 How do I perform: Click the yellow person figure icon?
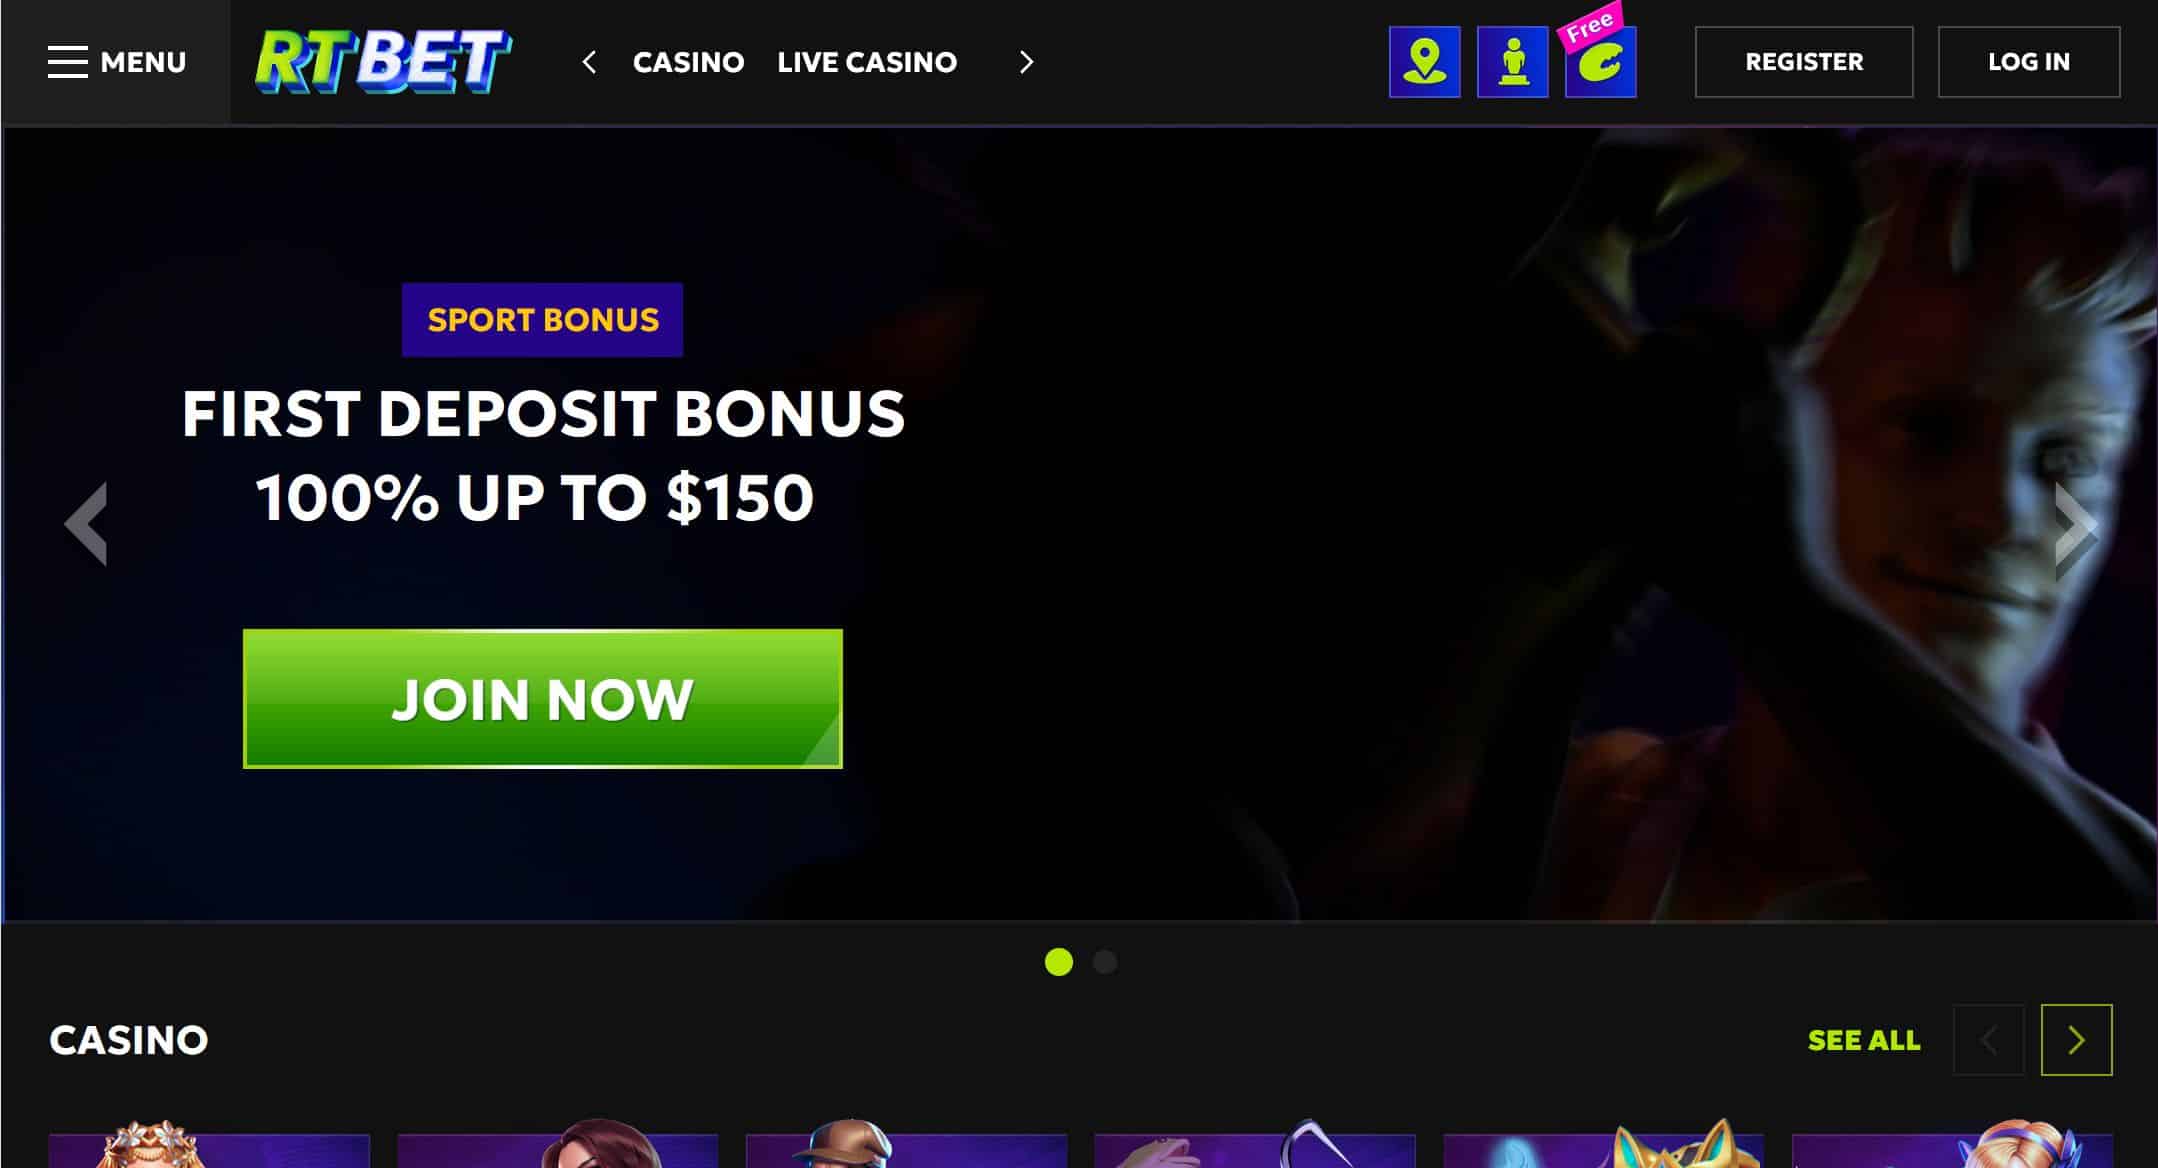[x=1512, y=62]
